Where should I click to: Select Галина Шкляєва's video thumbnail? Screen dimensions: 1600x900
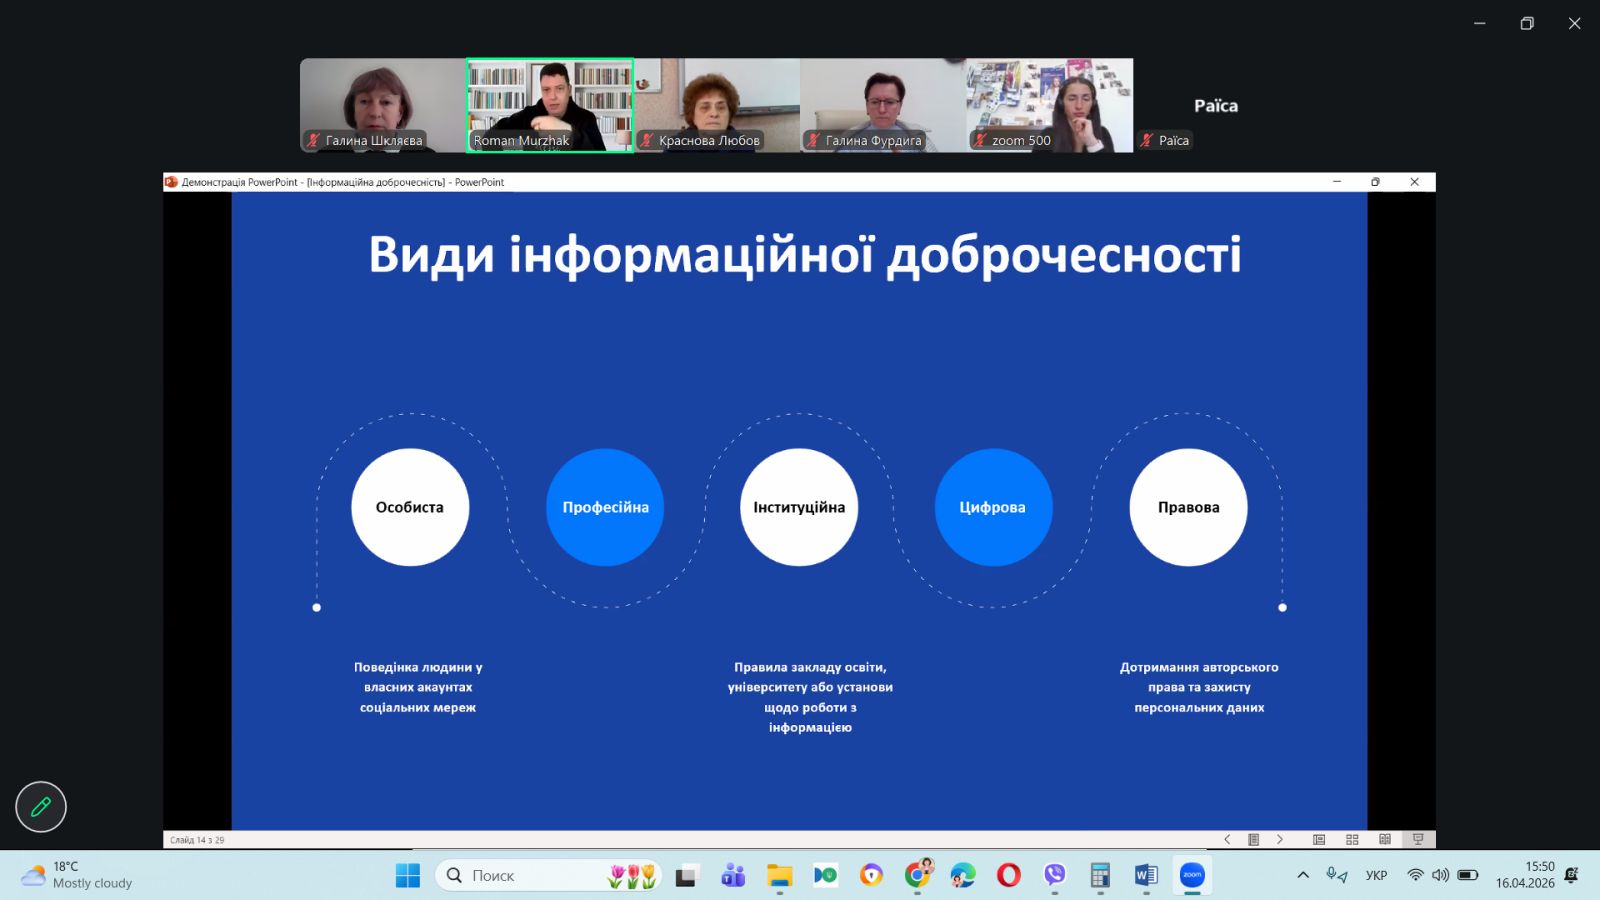click(382, 105)
